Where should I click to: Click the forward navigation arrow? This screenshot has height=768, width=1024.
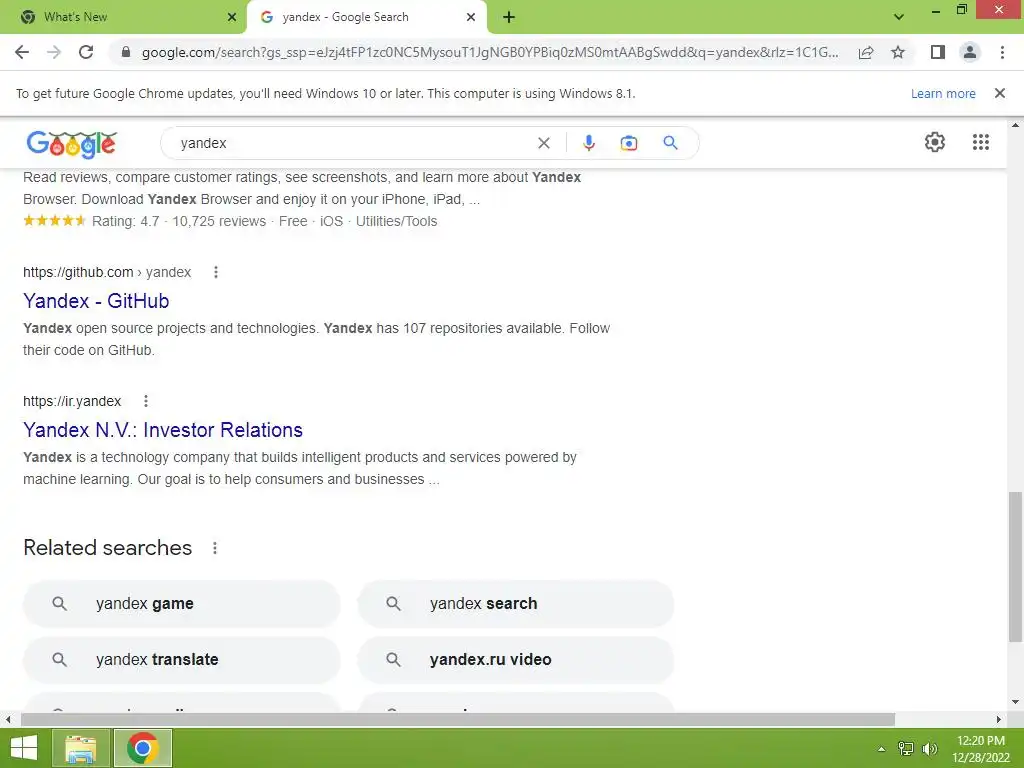tap(54, 52)
